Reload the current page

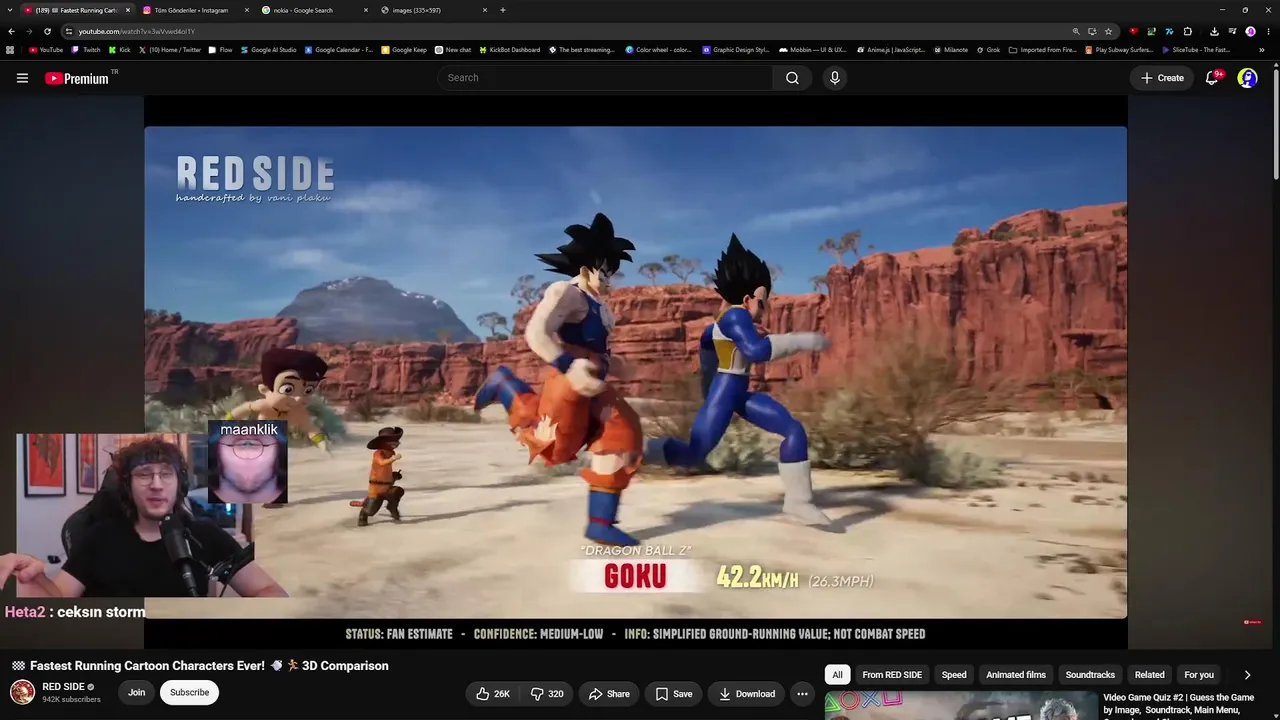pyautogui.click(x=47, y=31)
